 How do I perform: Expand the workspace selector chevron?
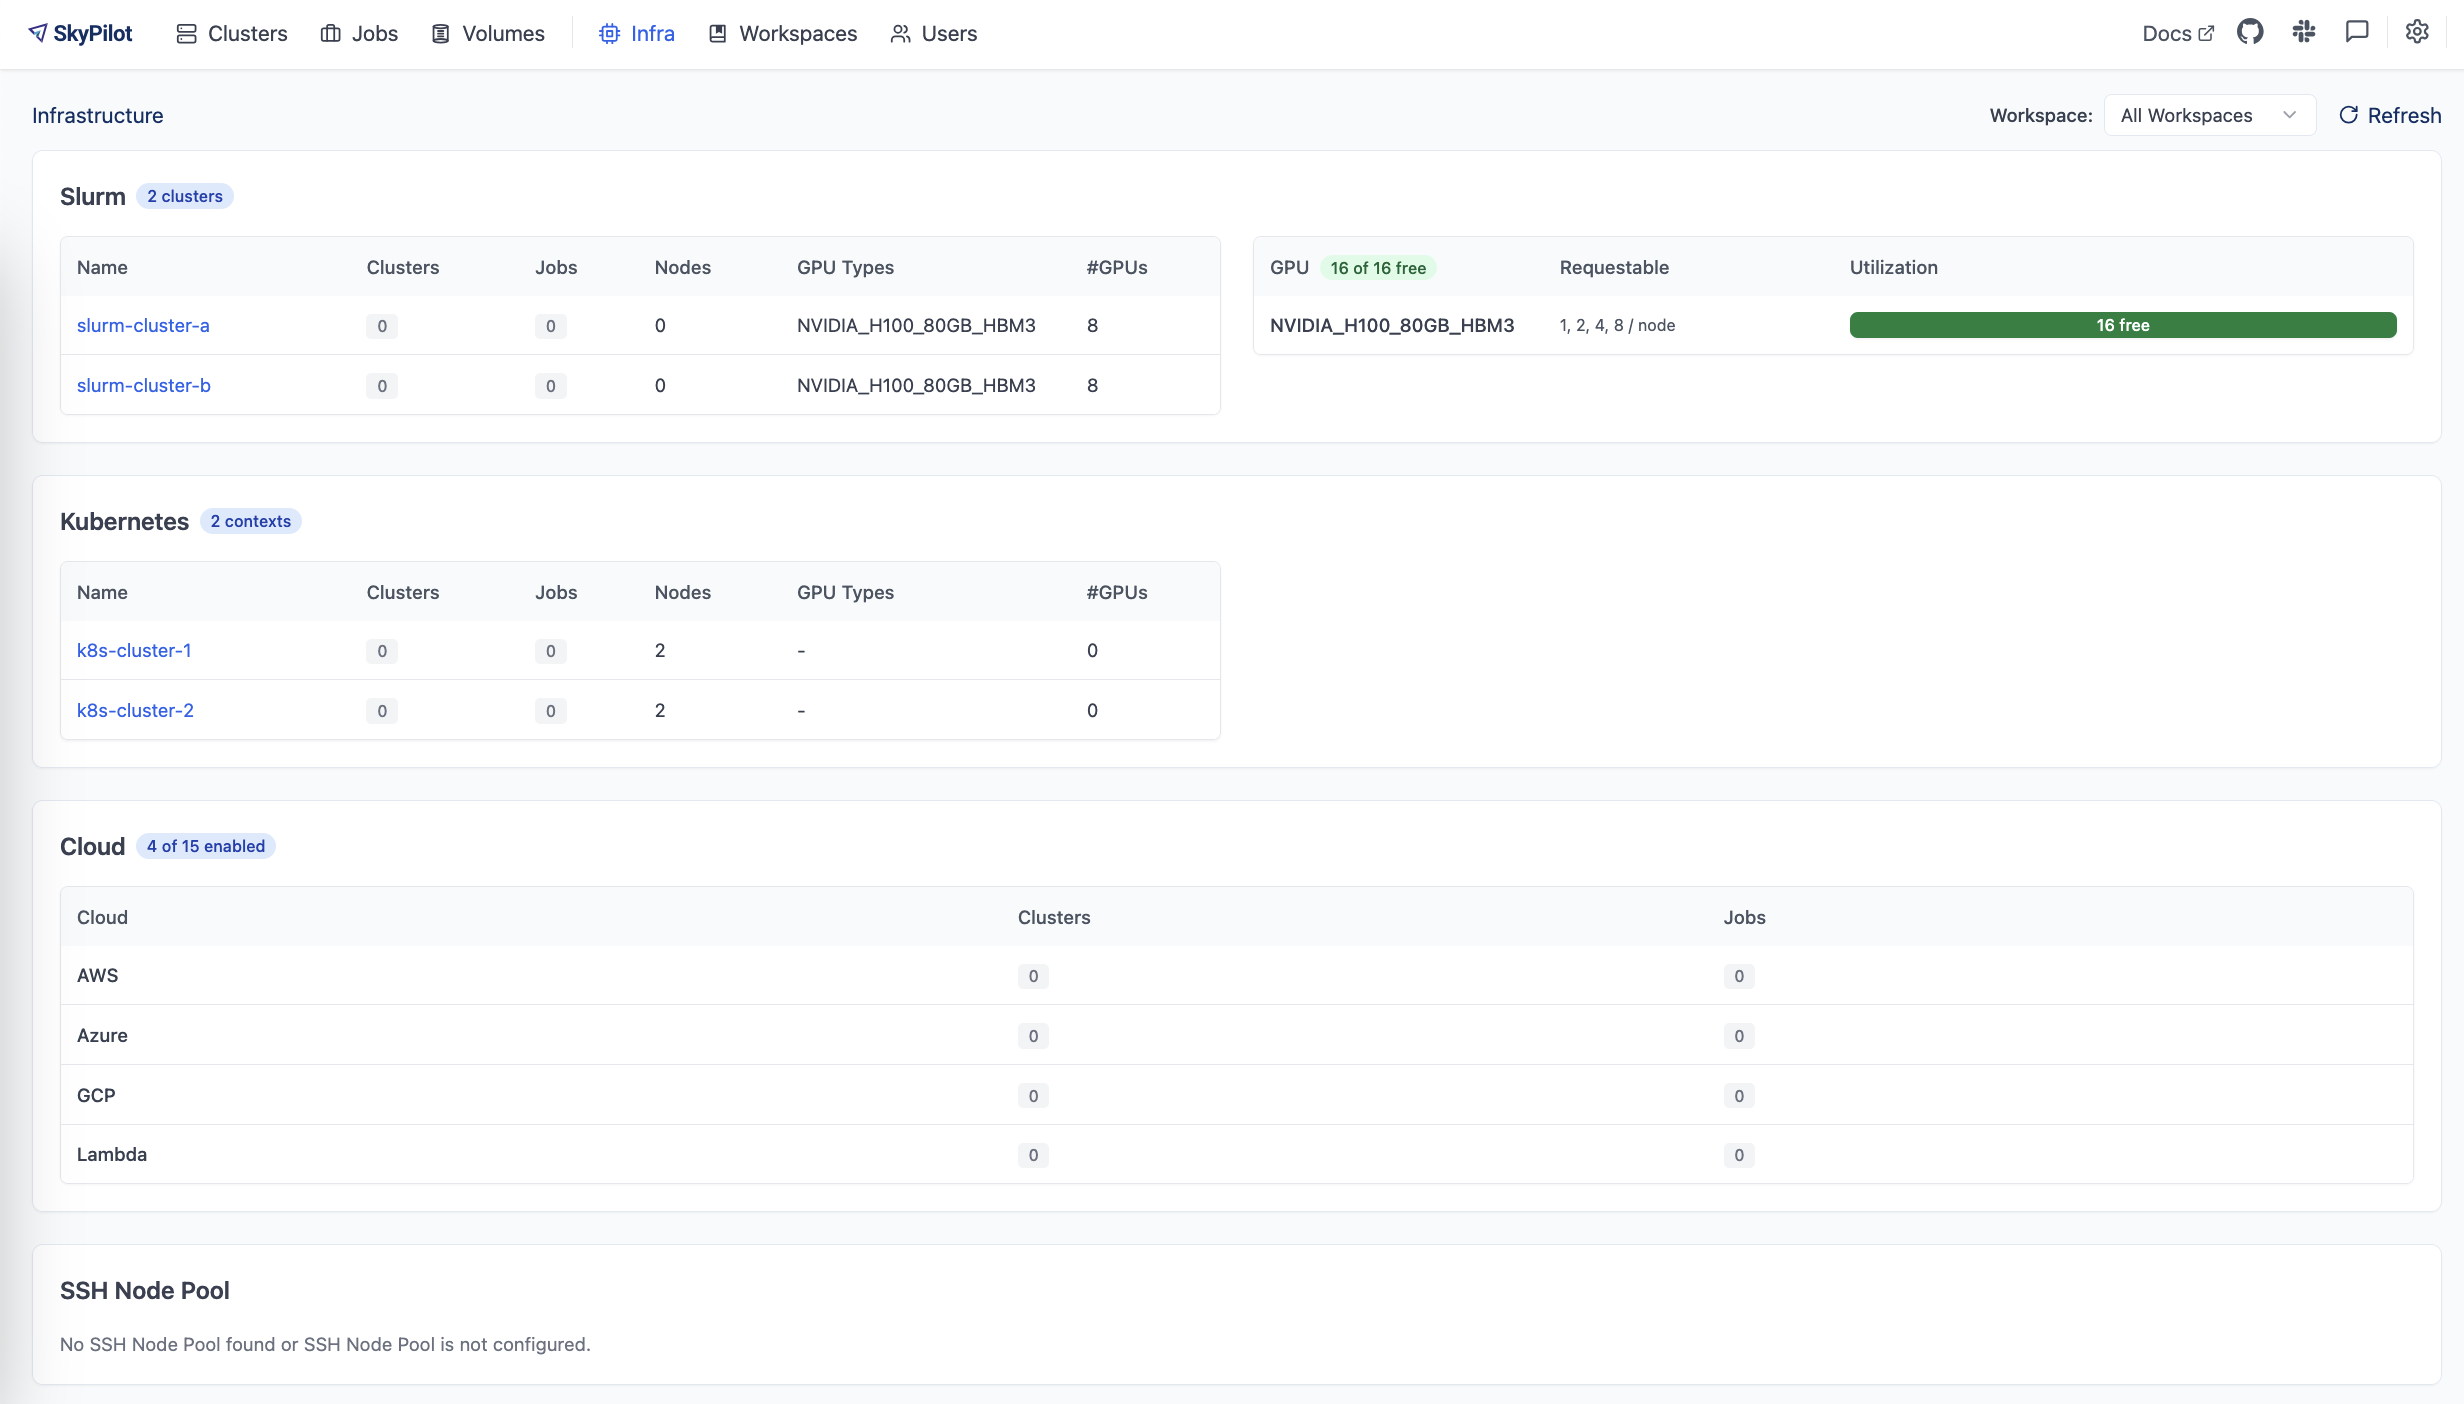[2289, 114]
